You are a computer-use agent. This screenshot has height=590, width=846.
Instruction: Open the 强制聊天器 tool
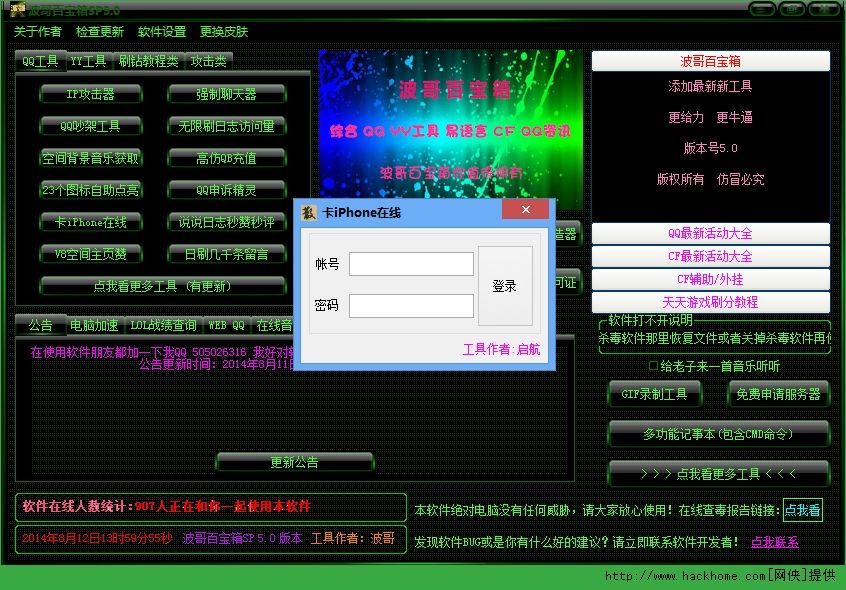[229, 93]
